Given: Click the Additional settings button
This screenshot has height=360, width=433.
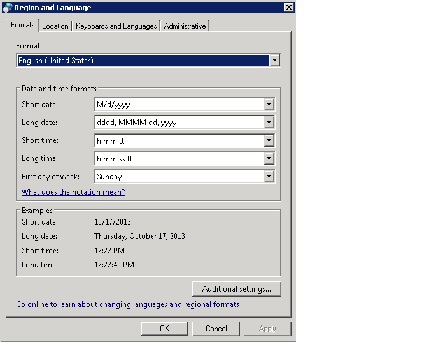Looking at the screenshot, I should 236,289.
